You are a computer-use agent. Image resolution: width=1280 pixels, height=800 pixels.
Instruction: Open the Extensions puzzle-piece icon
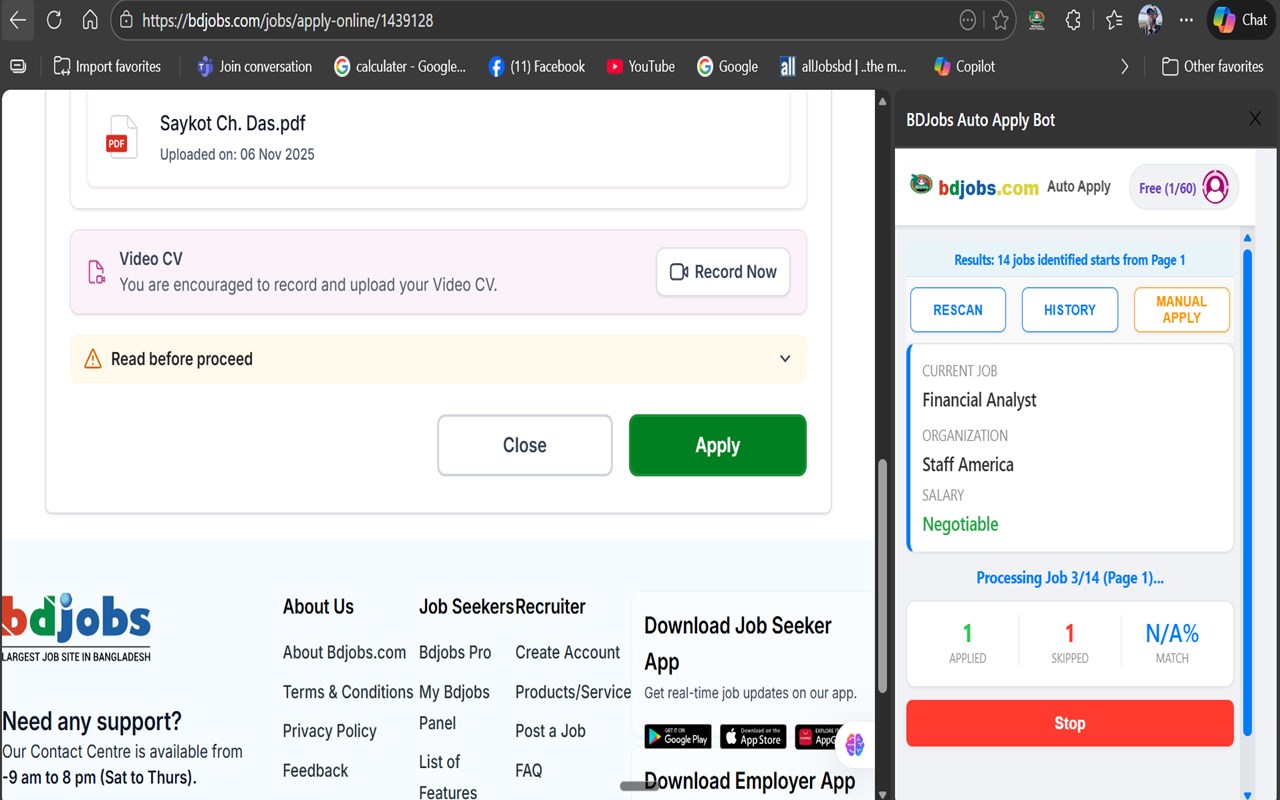point(1073,20)
